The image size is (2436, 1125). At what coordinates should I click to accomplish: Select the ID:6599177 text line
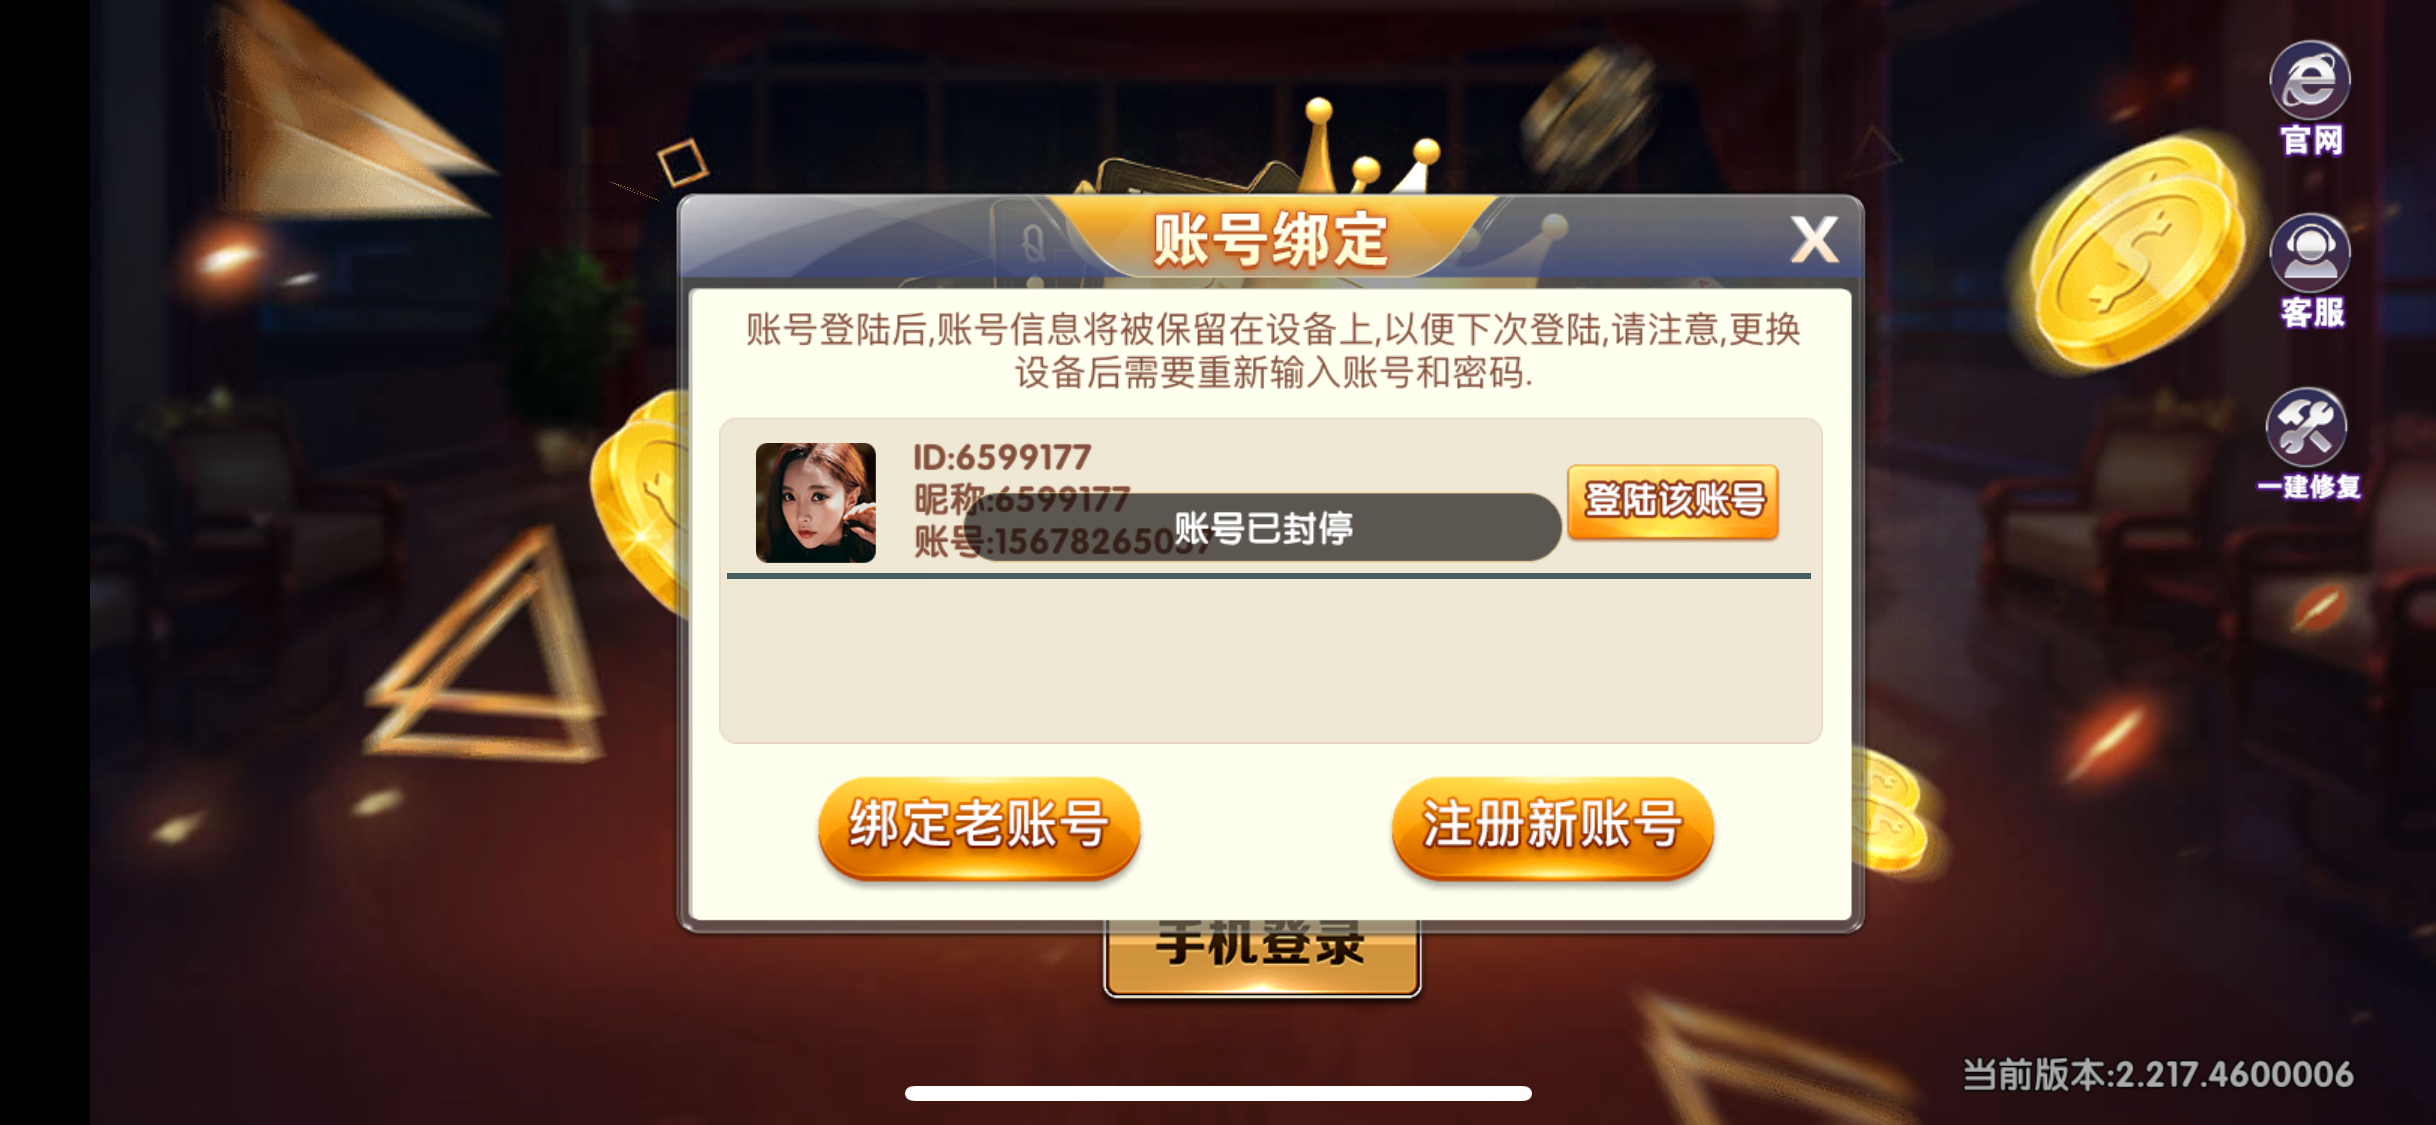coord(1001,458)
